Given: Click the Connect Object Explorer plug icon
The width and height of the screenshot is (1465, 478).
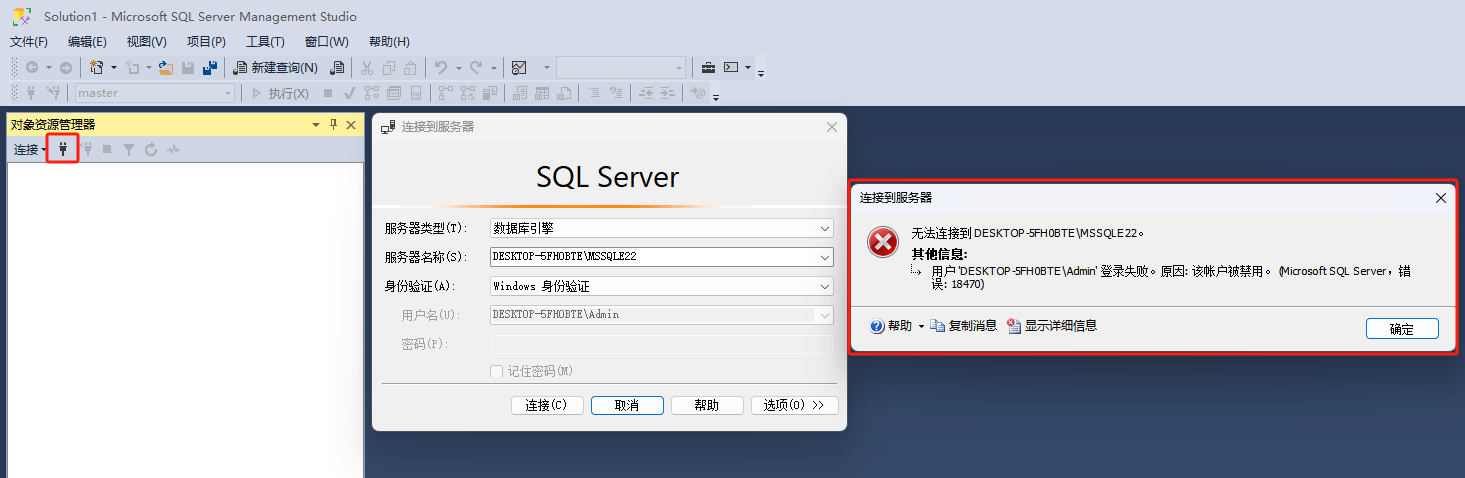Looking at the screenshot, I should 63,149.
